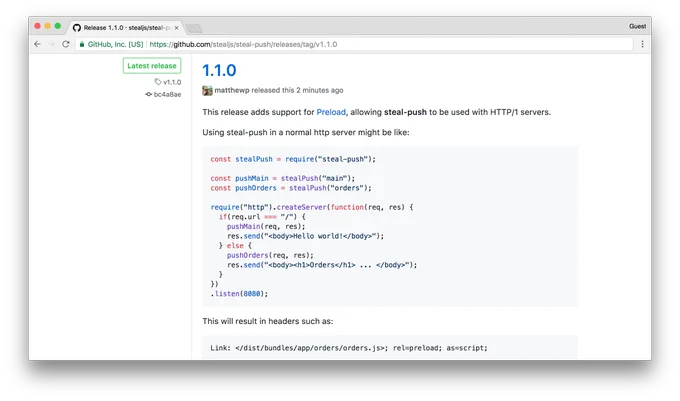This screenshot has width=680, height=401.
Task: Click the '} else {' code line
Action: point(235,246)
